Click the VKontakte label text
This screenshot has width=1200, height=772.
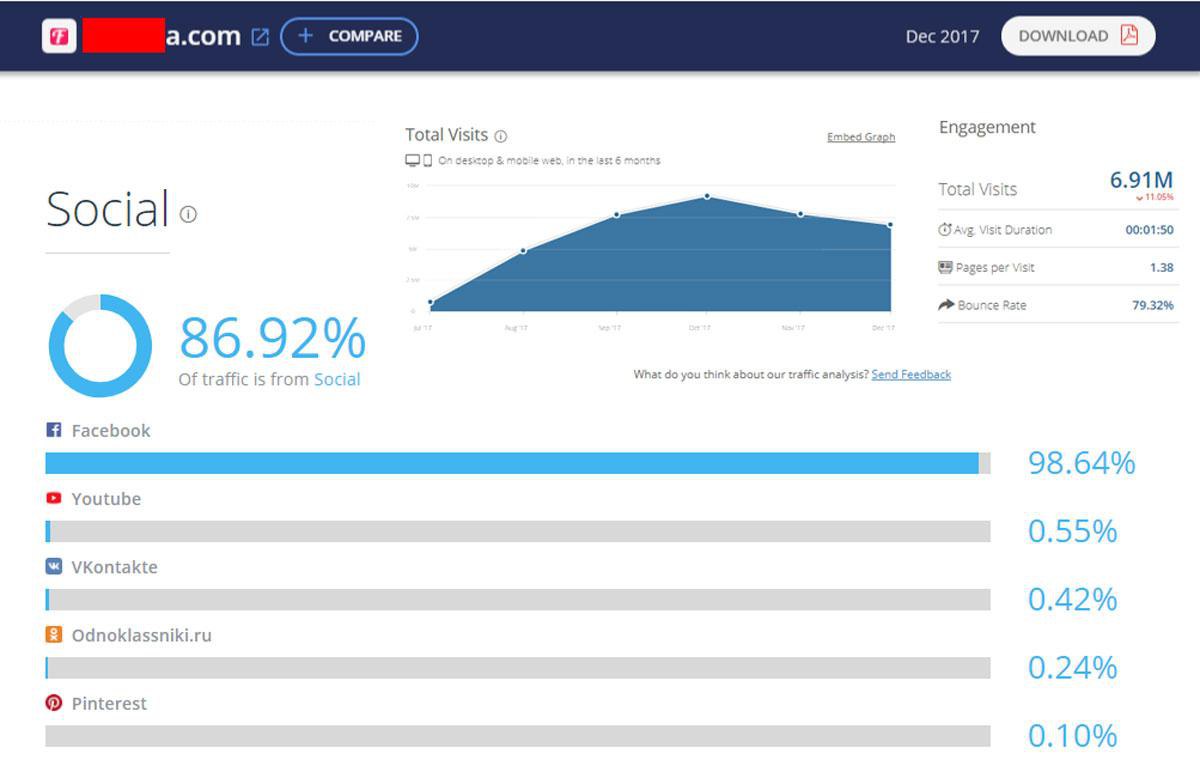[x=115, y=567]
